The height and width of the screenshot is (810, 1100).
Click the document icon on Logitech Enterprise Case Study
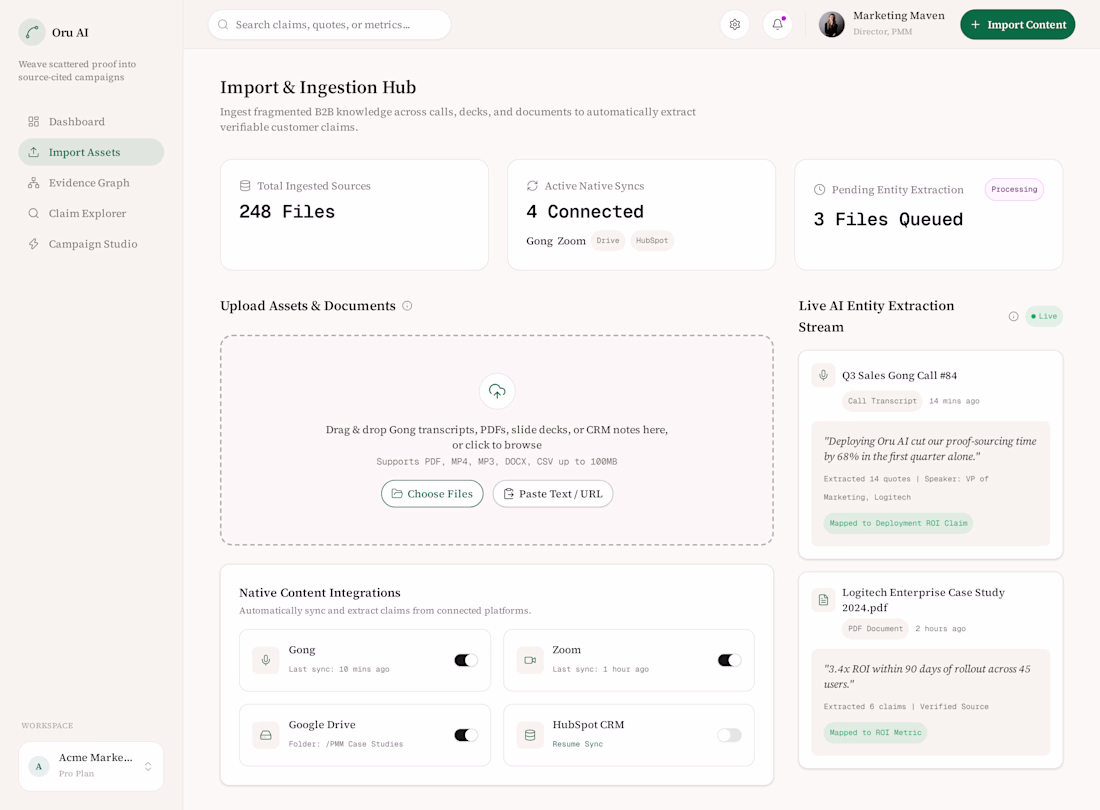824,600
